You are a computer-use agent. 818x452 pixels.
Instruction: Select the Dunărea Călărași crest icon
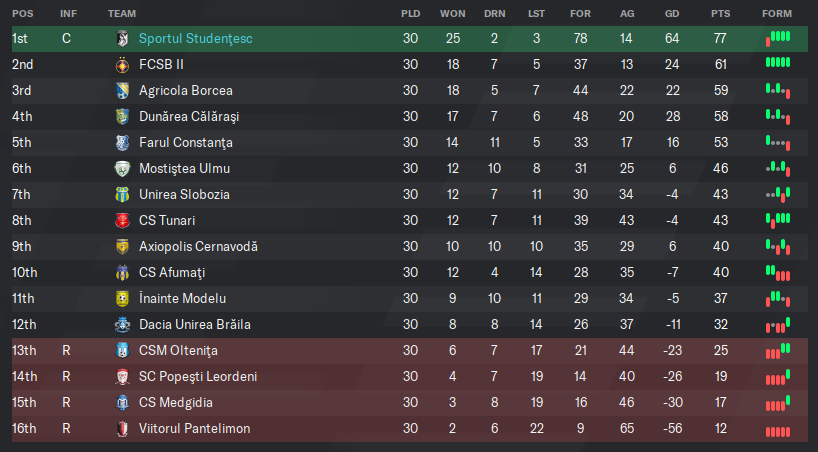pos(122,116)
